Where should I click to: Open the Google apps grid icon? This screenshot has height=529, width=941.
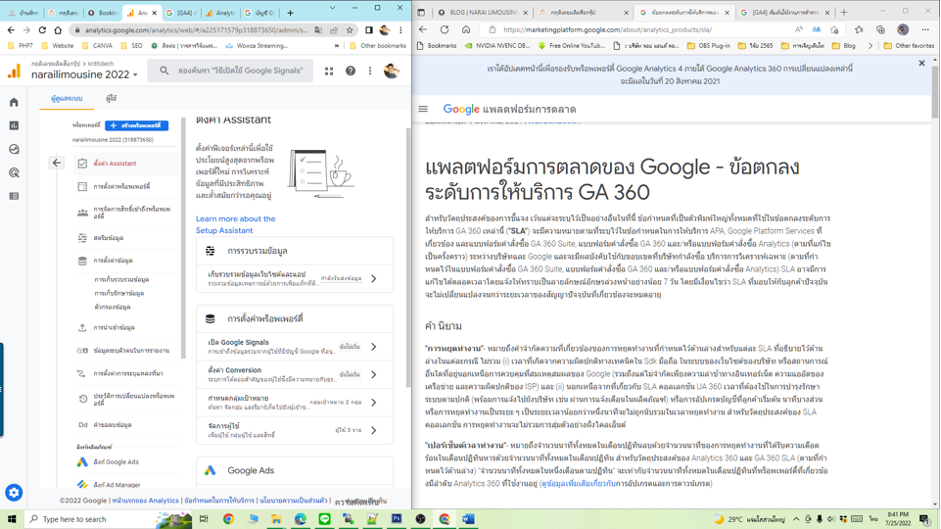[x=329, y=71]
